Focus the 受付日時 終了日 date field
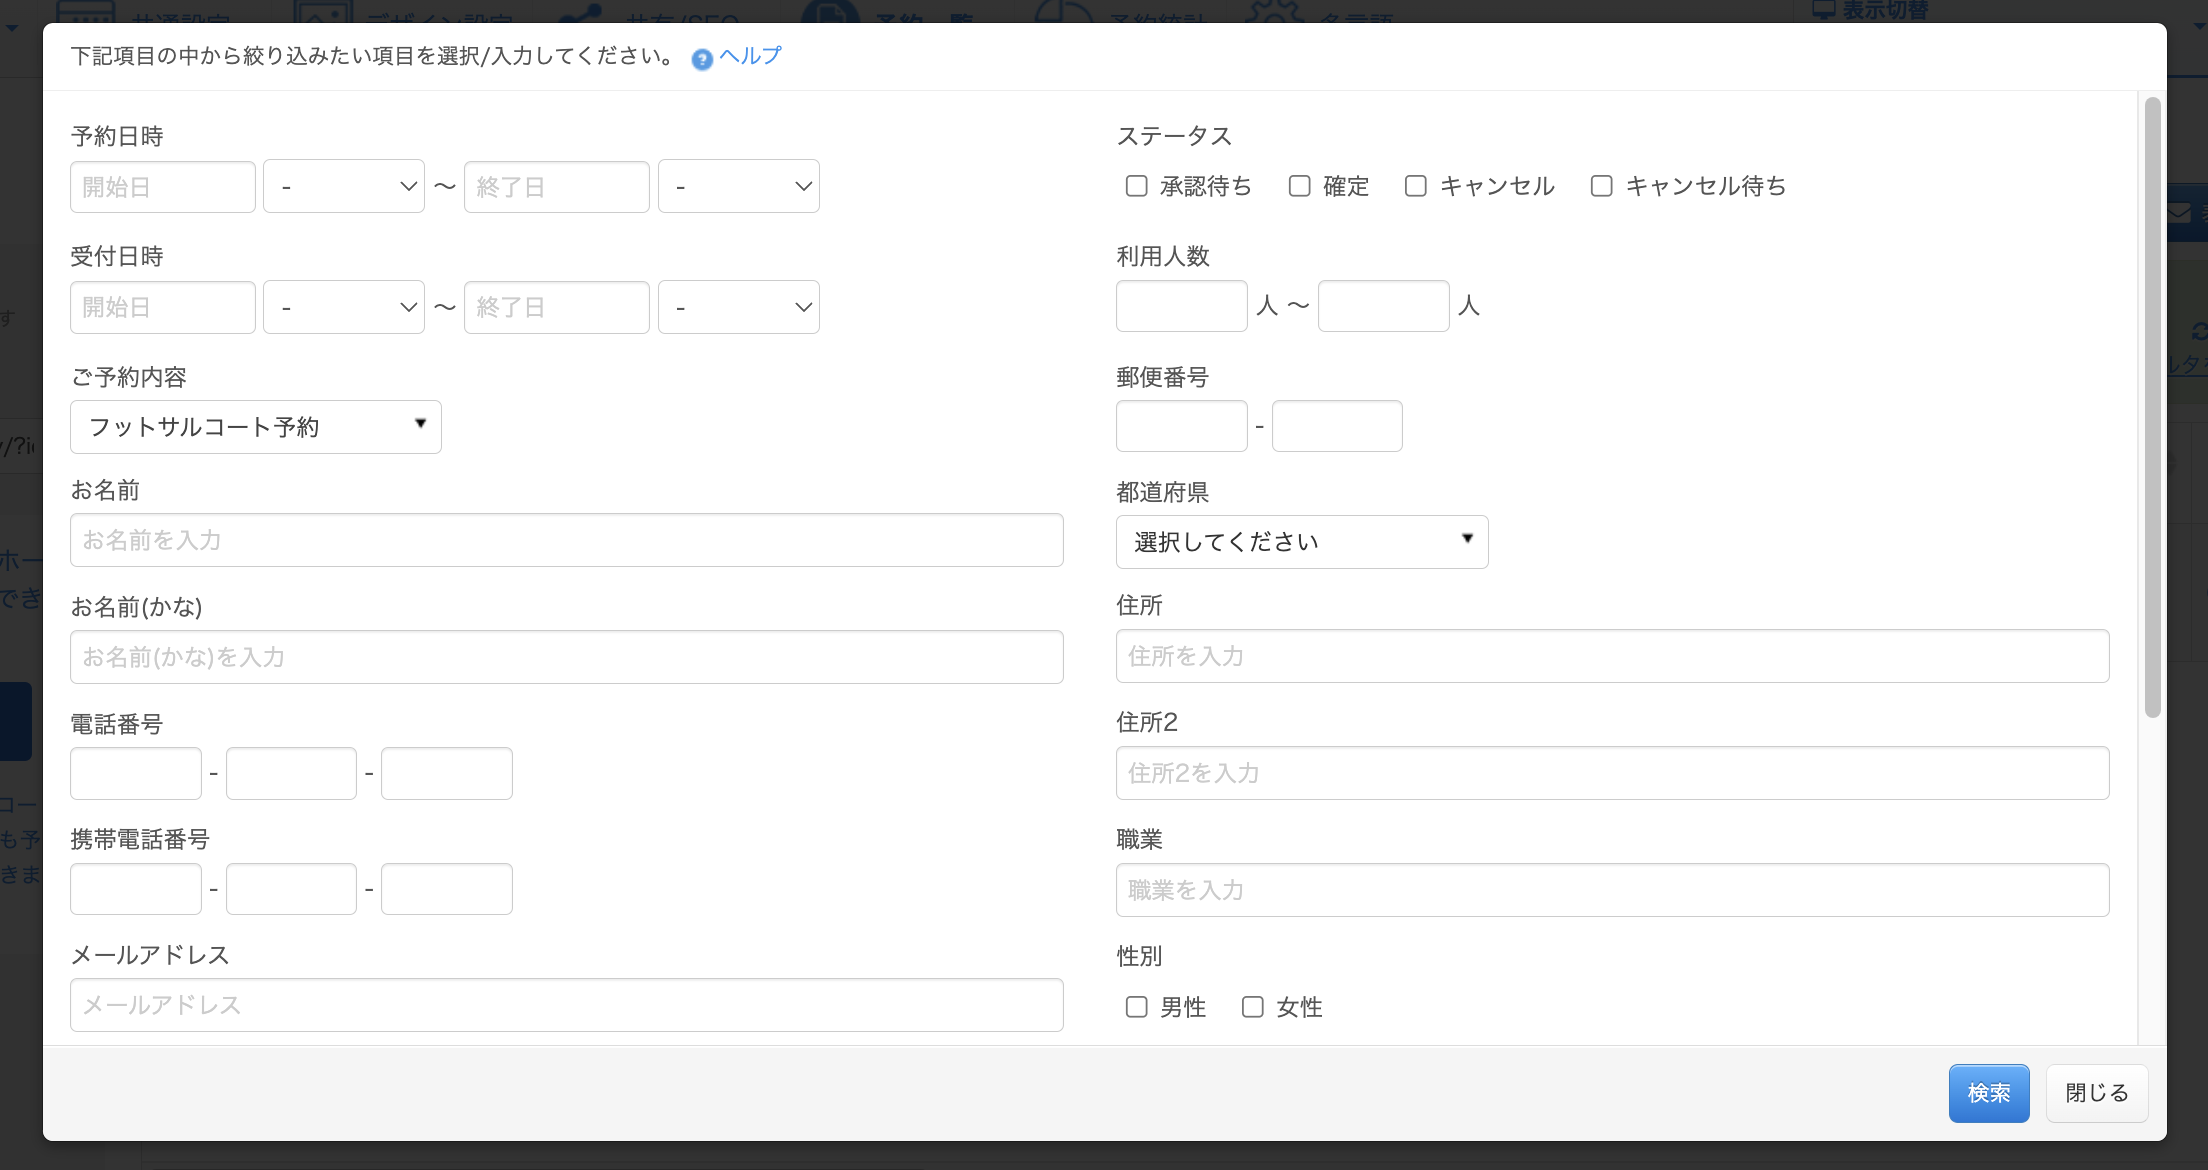This screenshot has height=1170, width=2208. pyautogui.click(x=556, y=307)
